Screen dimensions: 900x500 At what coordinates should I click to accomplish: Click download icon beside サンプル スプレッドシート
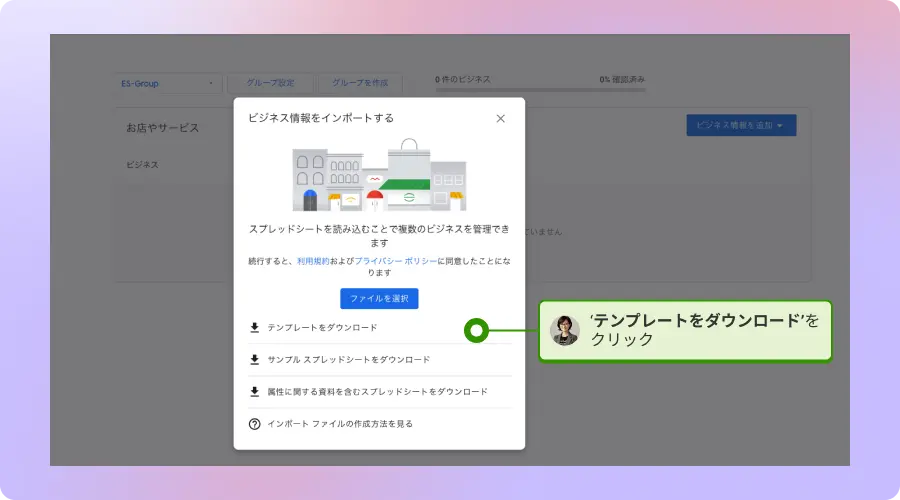coord(255,359)
